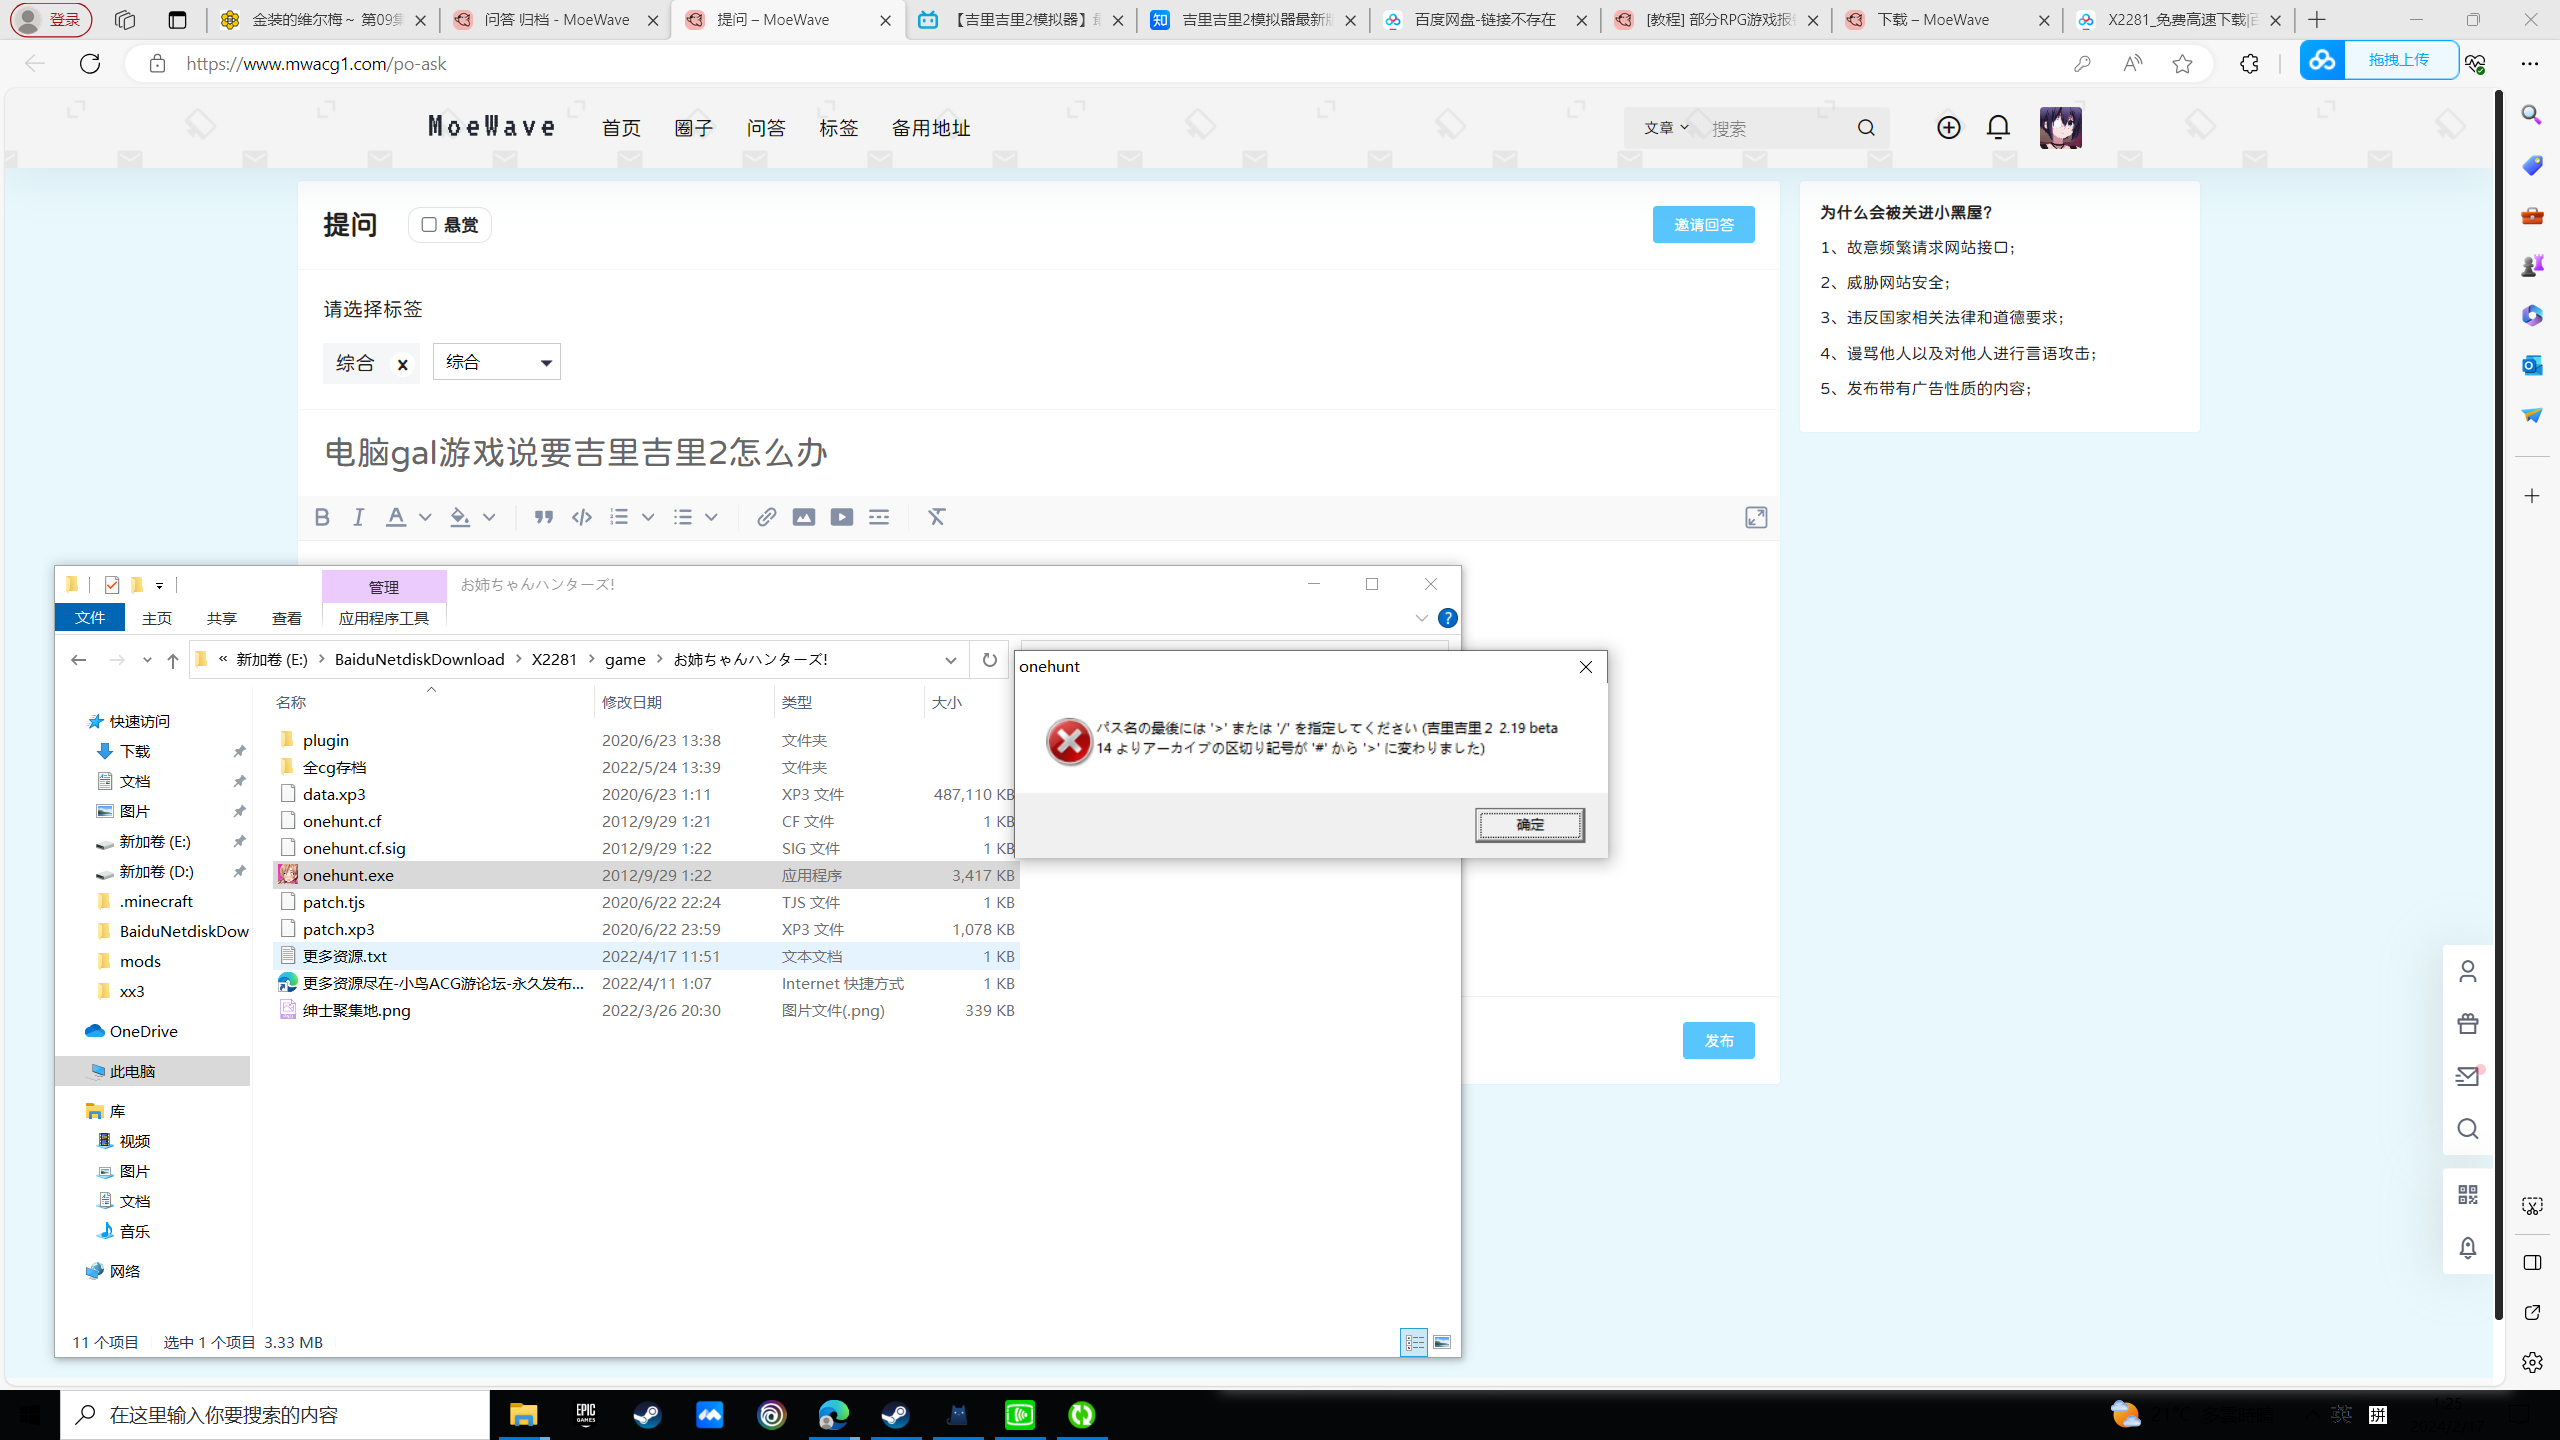The height and width of the screenshot is (1440, 2560).
Task: Apply text color with the A icon
Action: pyautogui.click(x=396, y=517)
